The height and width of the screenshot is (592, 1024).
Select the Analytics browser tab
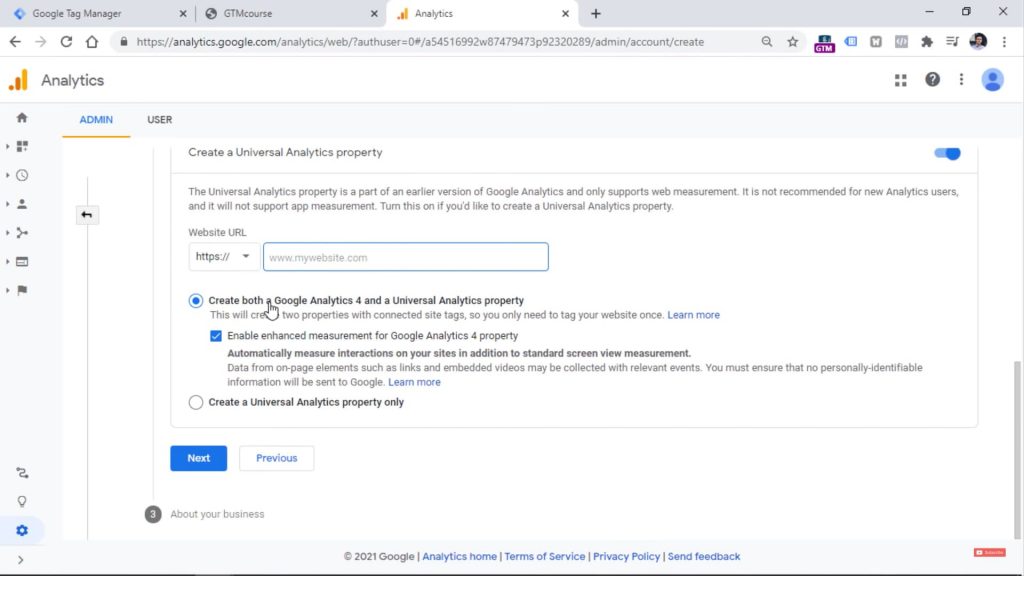point(482,14)
